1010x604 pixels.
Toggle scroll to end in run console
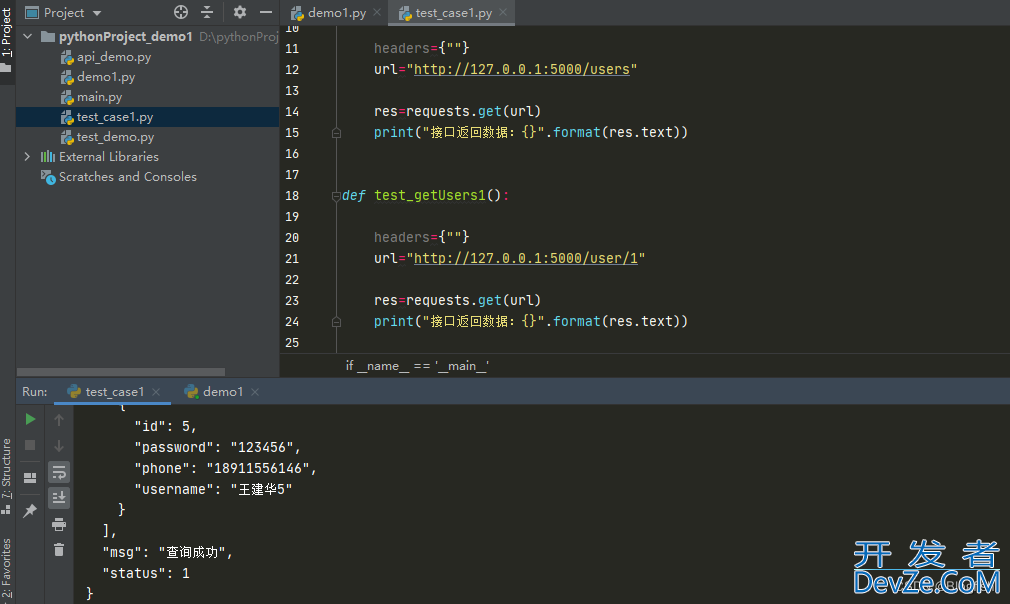tap(59, 498)
